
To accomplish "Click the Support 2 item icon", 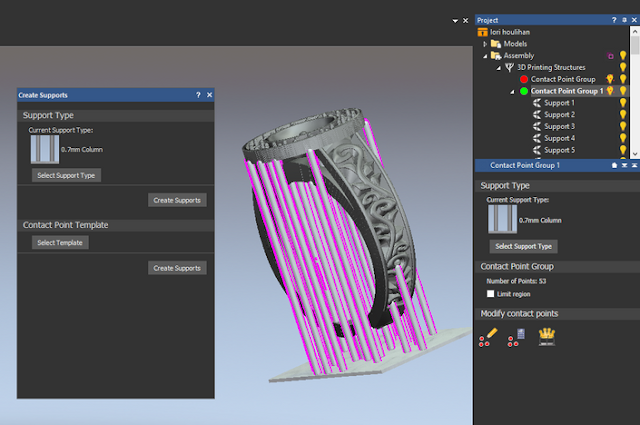I will [x=537, y=115].
